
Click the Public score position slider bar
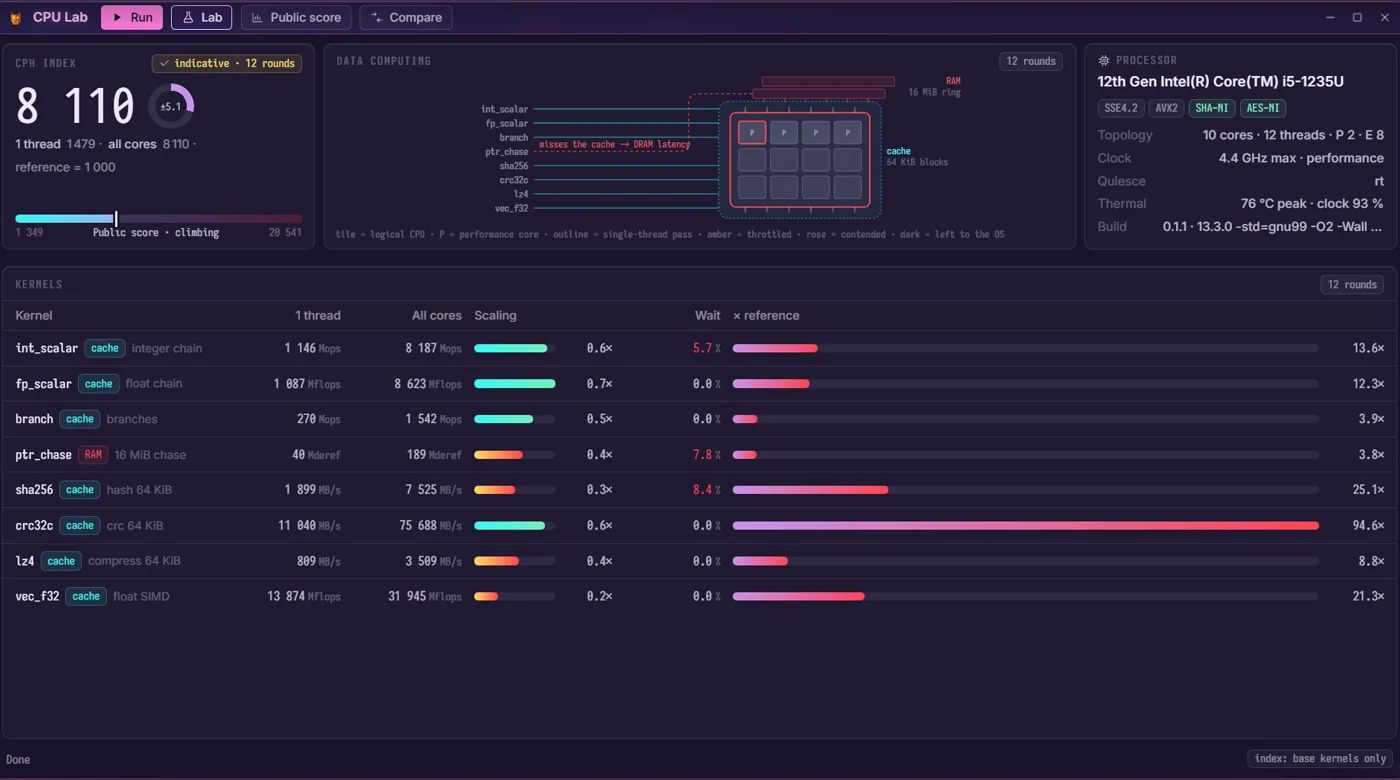point(158,218)
